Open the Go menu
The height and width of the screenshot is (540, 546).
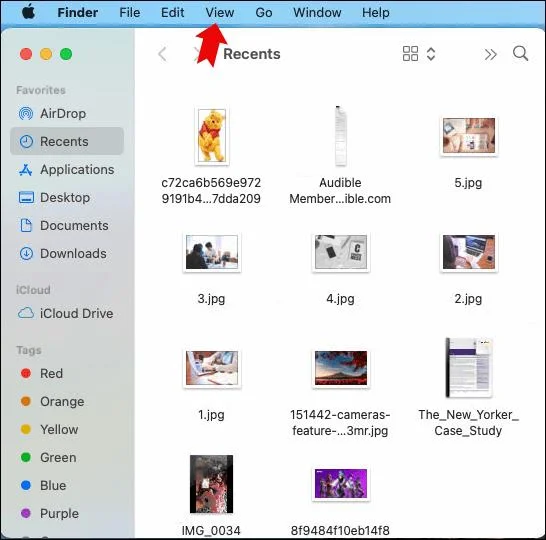[x=264, y=13]
